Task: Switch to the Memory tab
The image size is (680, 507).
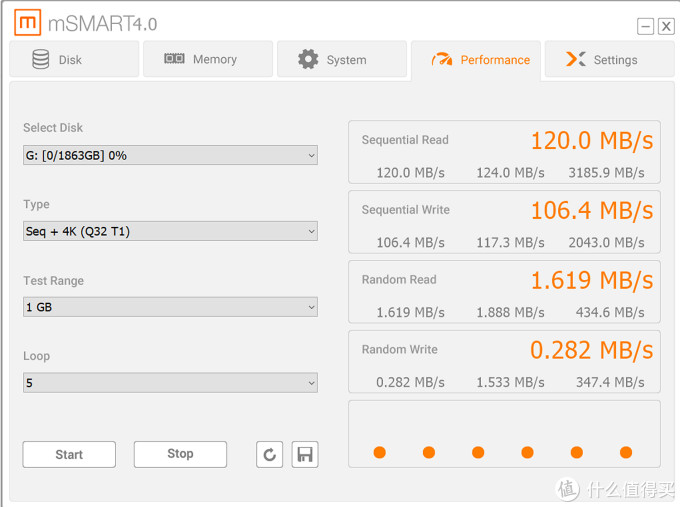Action: click(208, 59)
